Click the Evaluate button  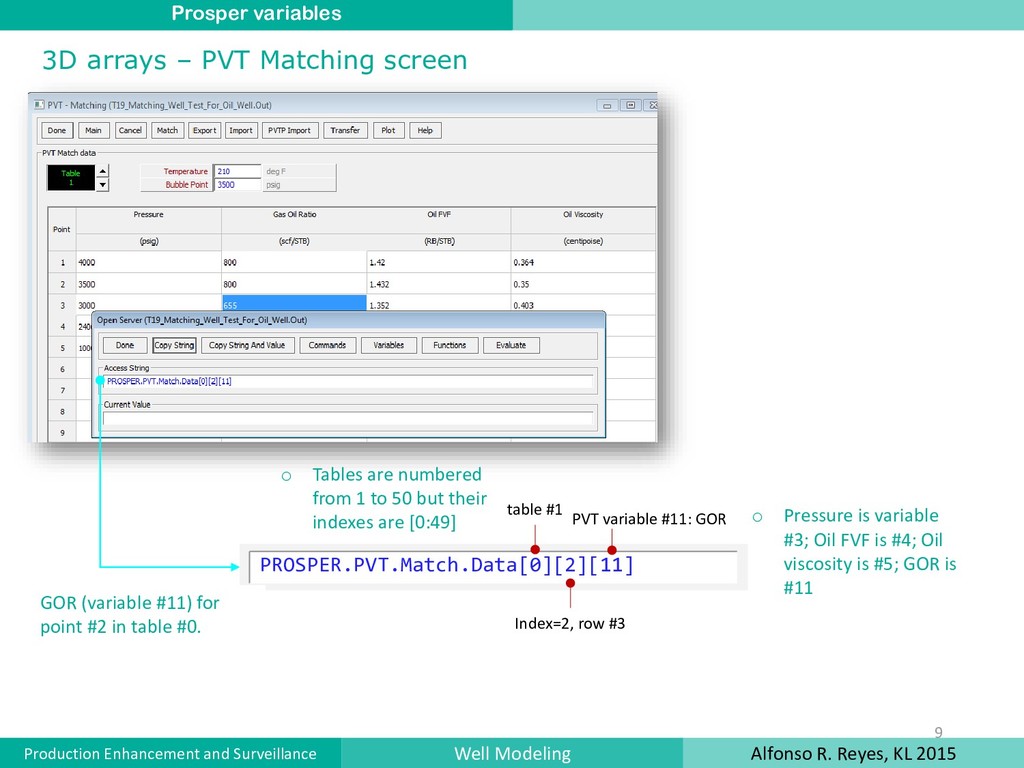pos(511,345)
